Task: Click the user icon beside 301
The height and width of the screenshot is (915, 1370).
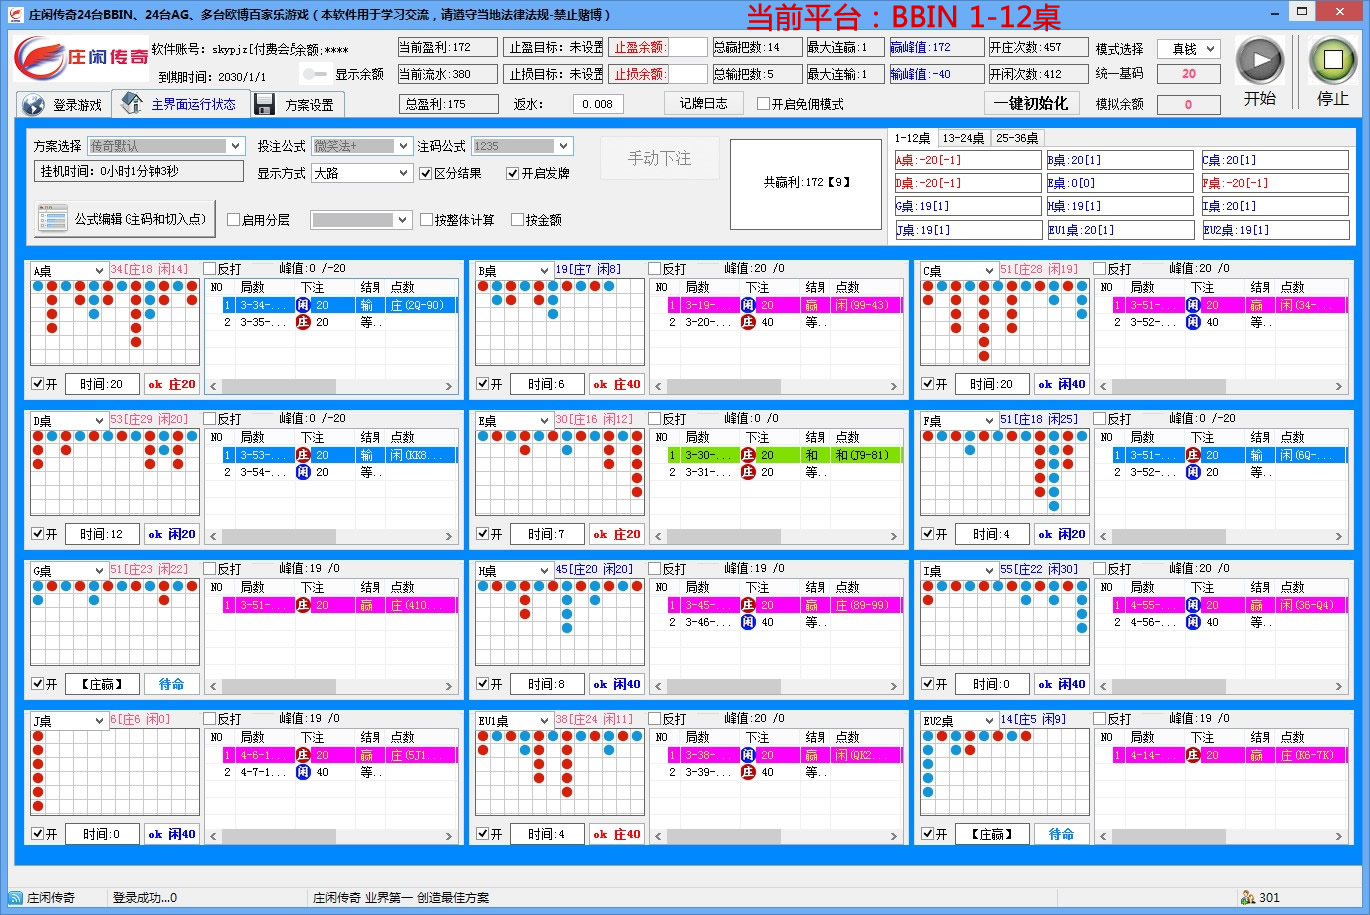Action: 1247,897
